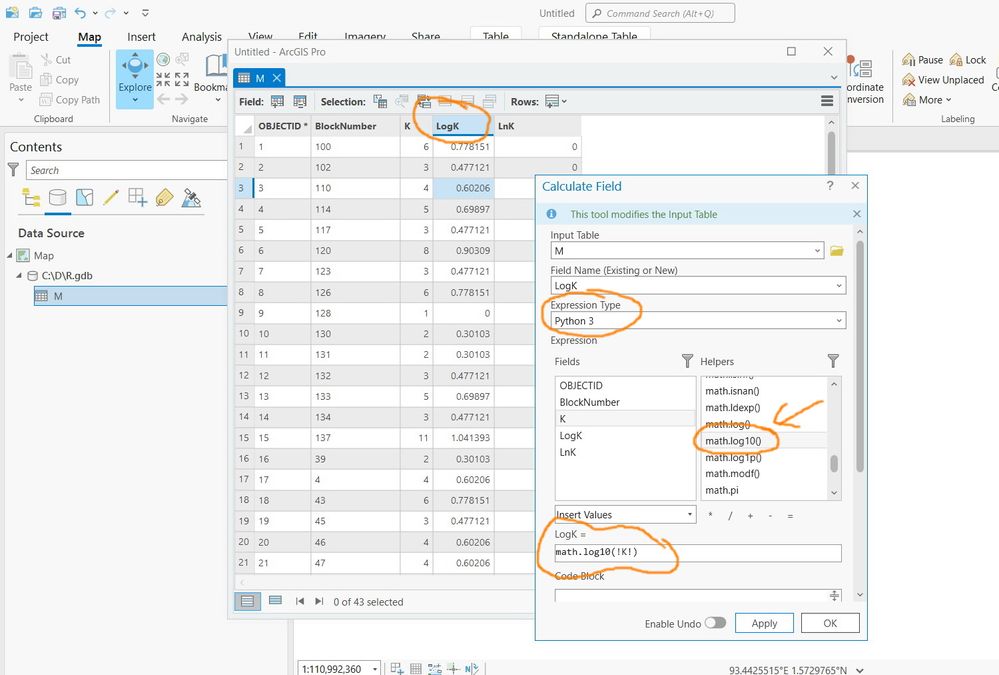
Task: Toggle the Enable Undo switch
Action: click(x=715, y=623)
